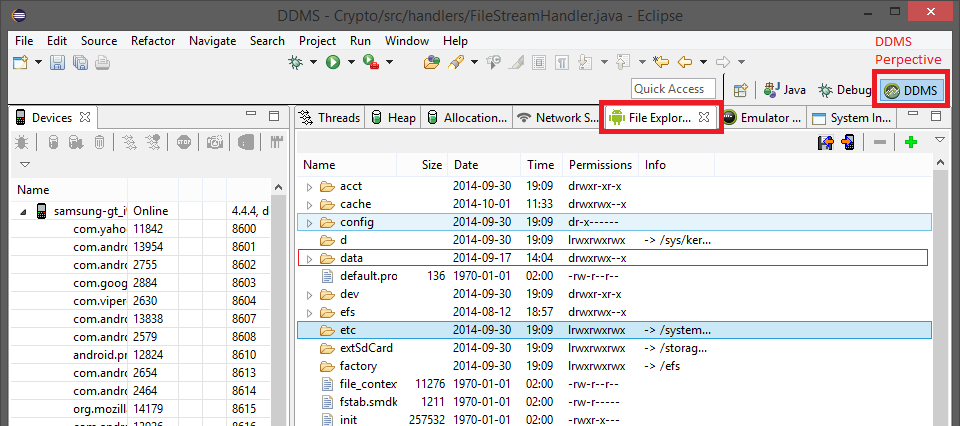Open the File menu
Viewport: 960px width, 426px height.
click(x=24, y=41)
